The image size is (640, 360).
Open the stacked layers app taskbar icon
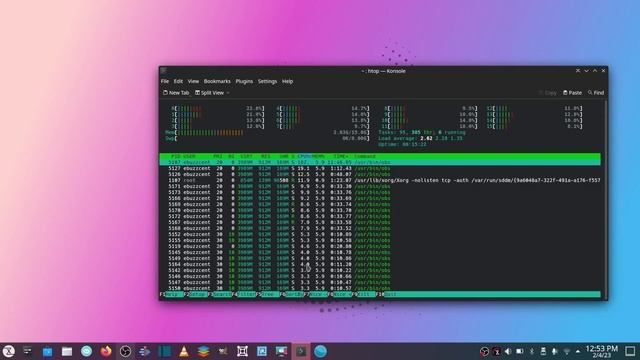coord(203,351)
